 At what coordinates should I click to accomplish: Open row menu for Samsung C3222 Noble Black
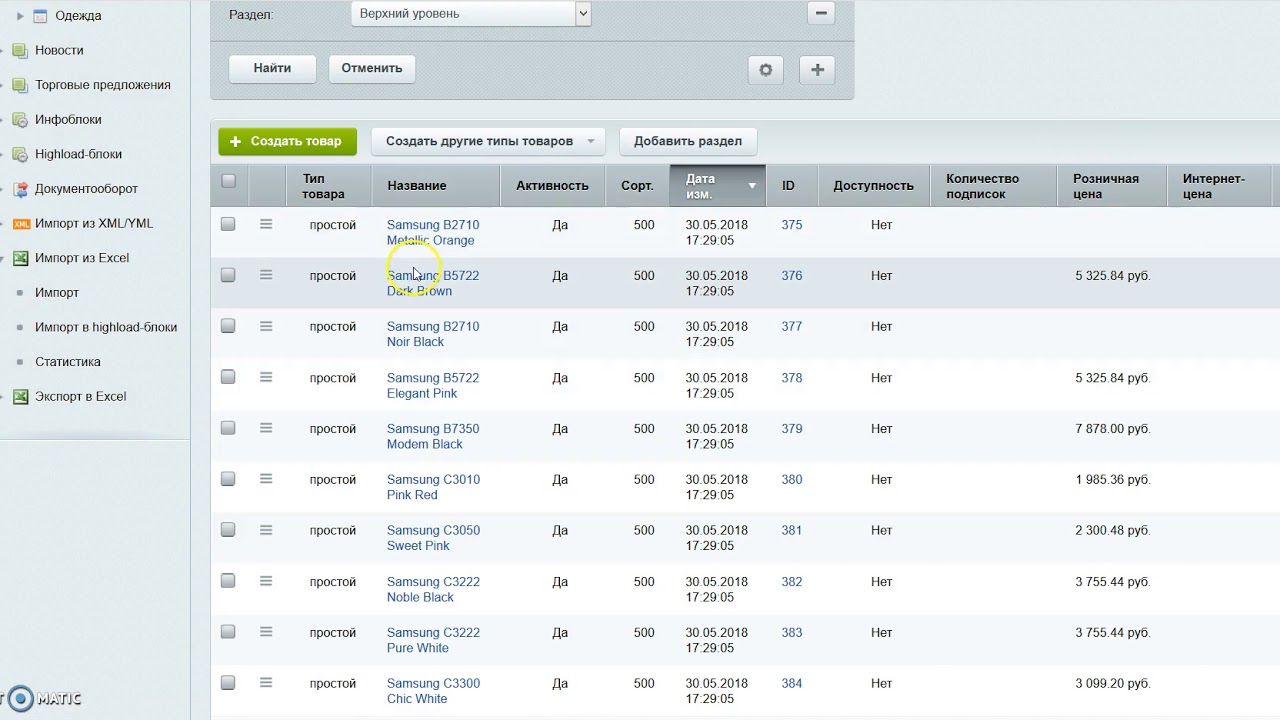click(x=266, y=581)
